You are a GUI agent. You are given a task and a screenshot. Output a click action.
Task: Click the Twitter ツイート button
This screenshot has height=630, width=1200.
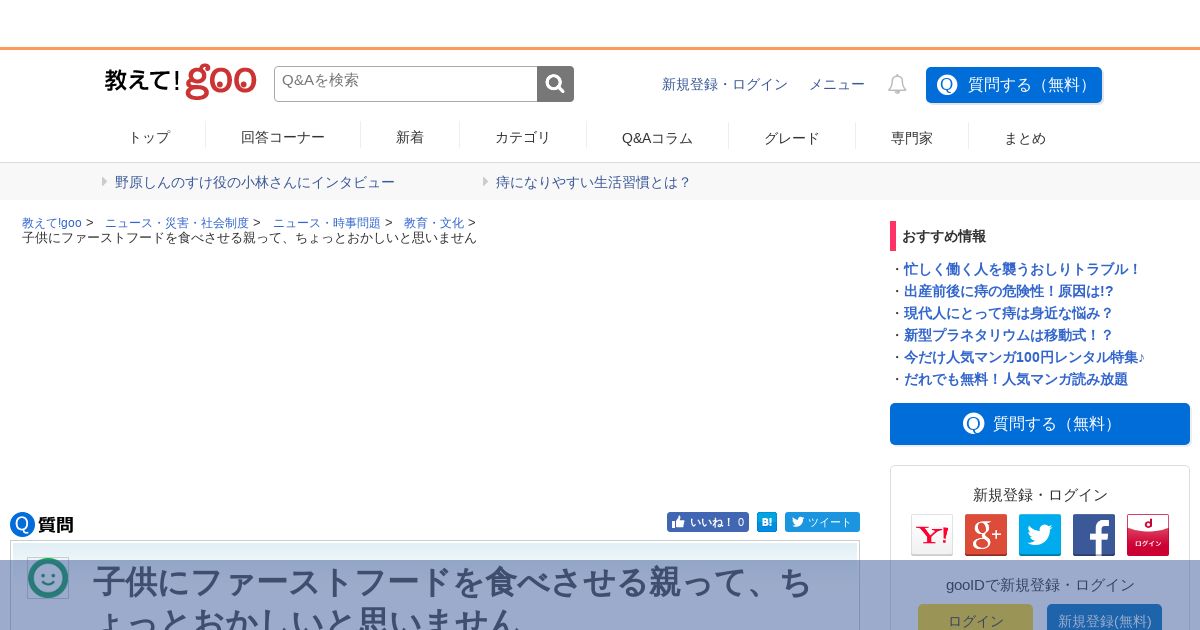coord(822,522)
